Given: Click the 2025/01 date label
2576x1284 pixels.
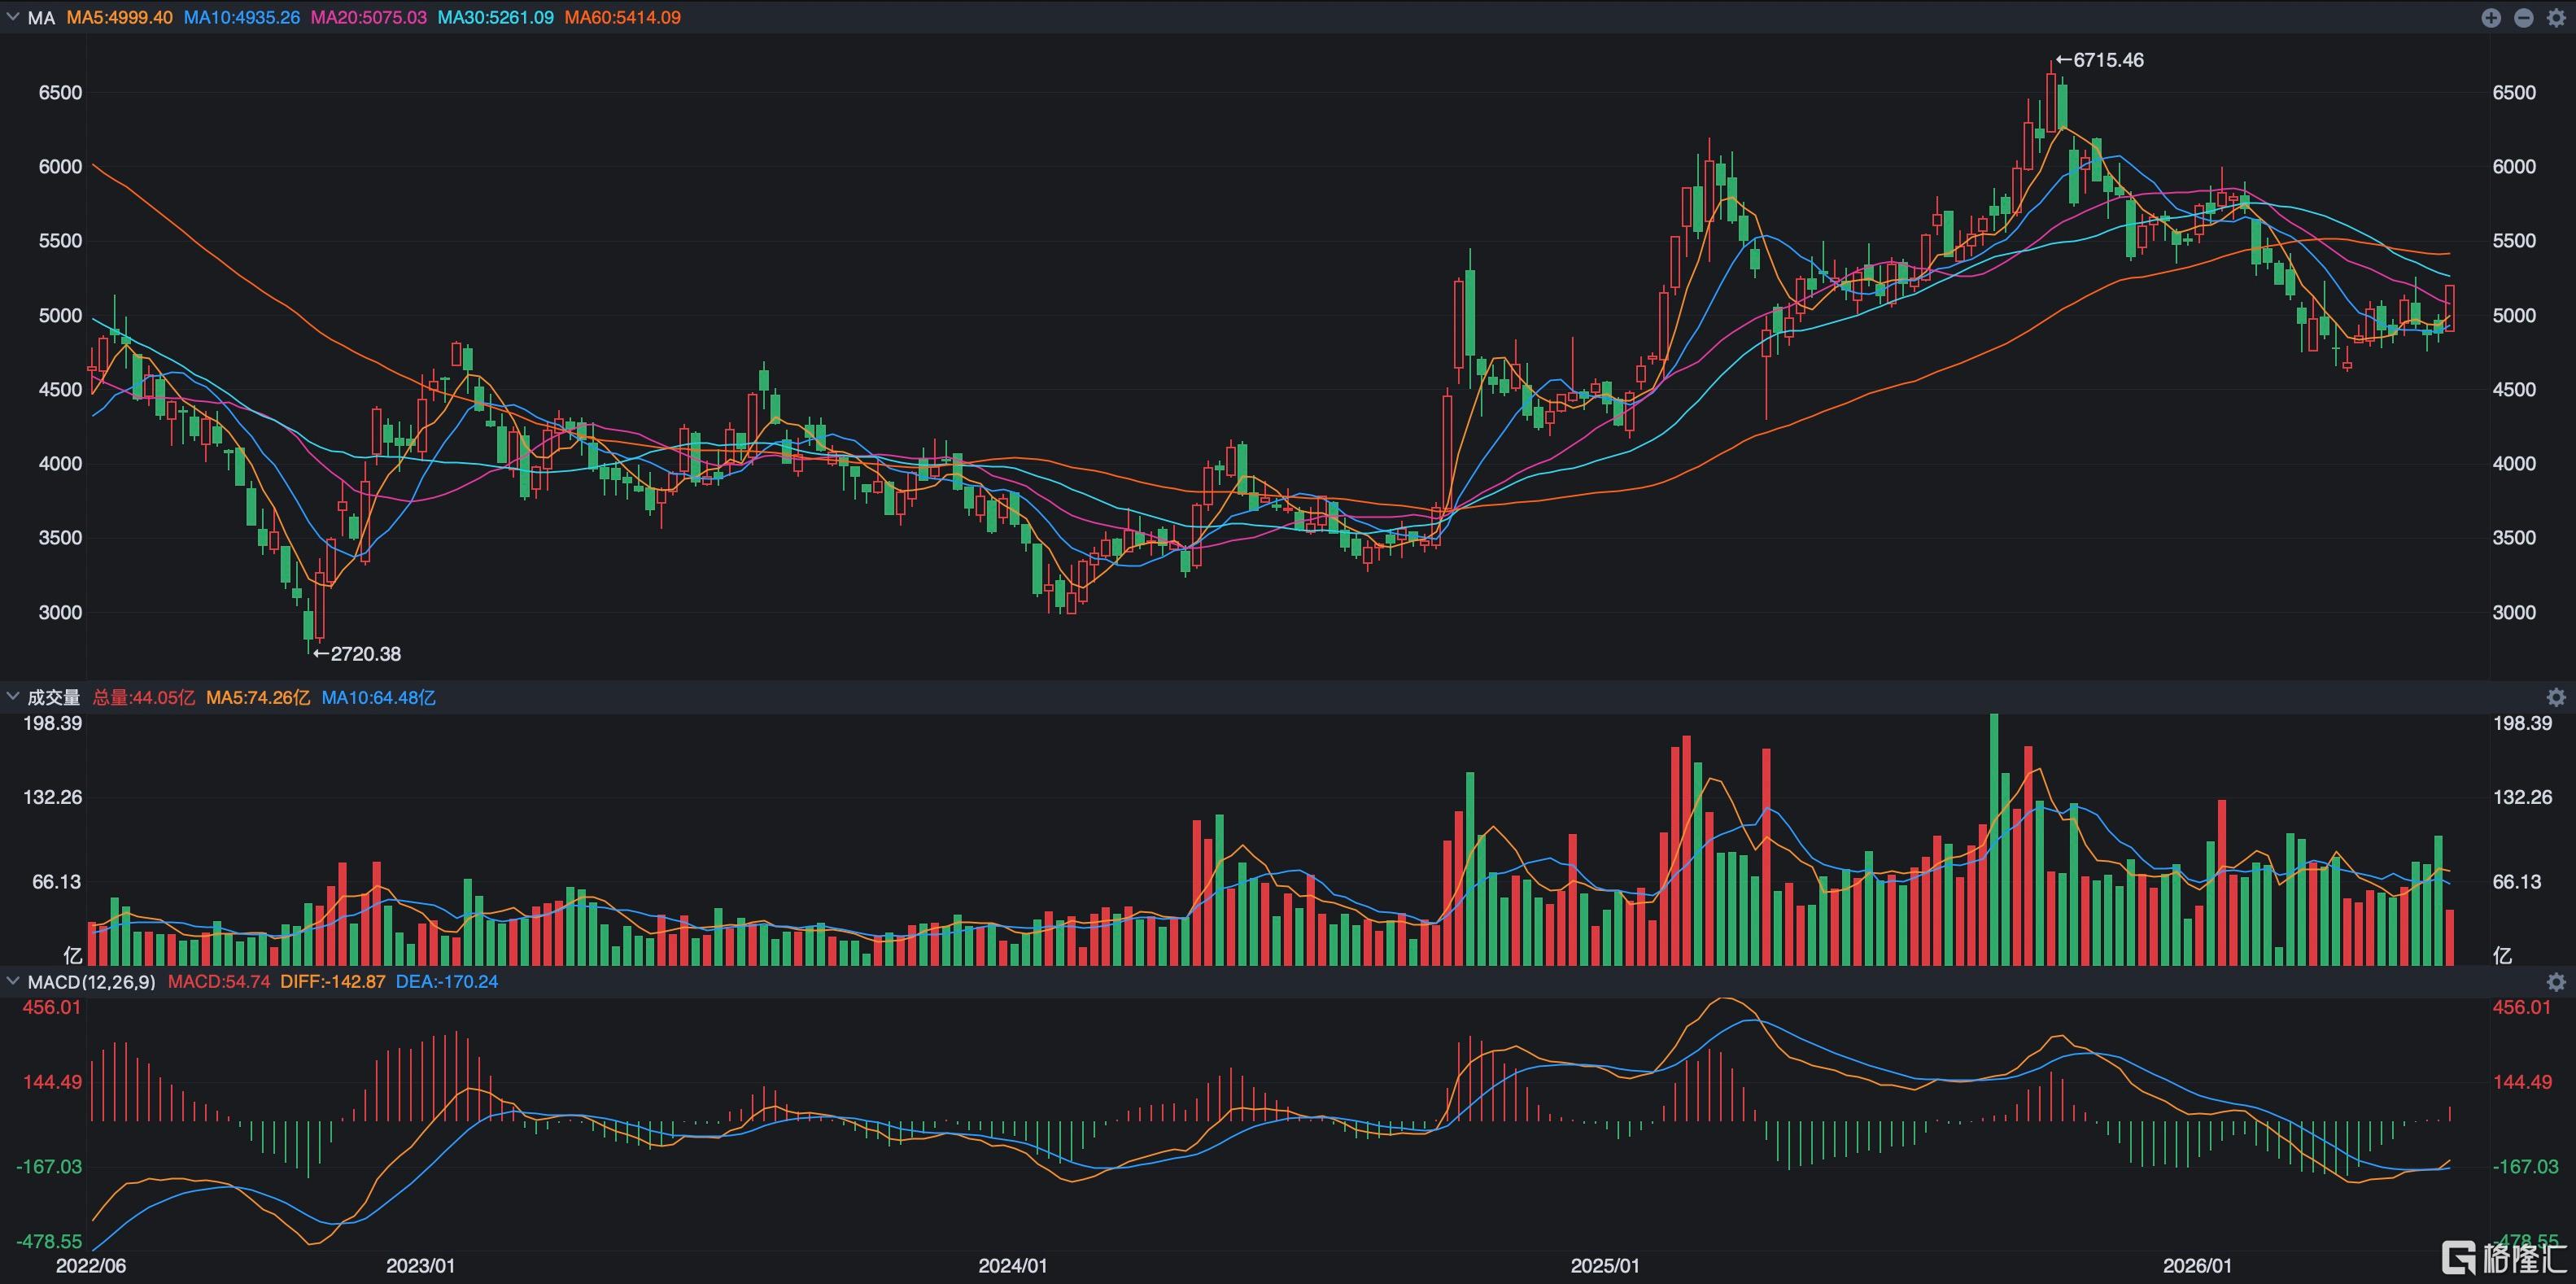Looking at the screenshot, I should (1605, 1265).
